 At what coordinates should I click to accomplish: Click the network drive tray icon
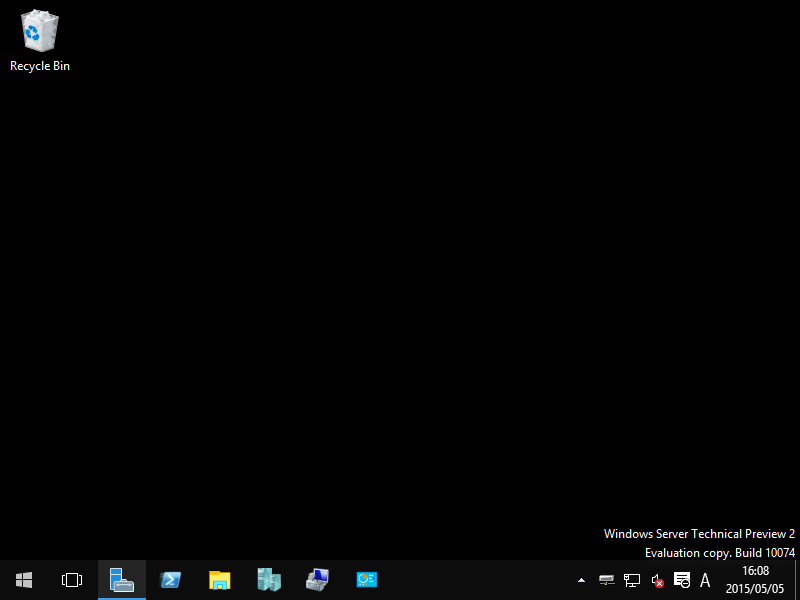(607, 580)
